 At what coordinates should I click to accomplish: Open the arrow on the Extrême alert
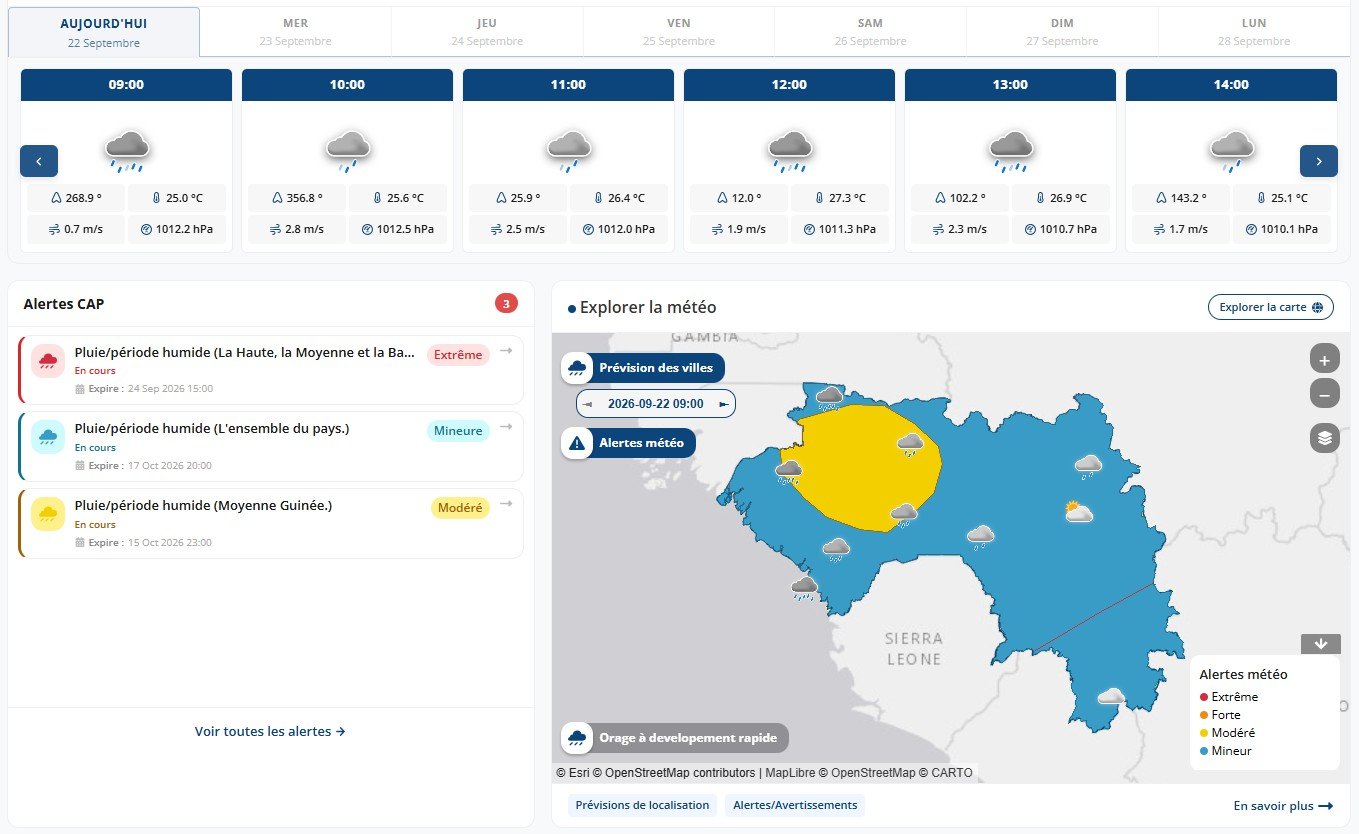point(506,350)
